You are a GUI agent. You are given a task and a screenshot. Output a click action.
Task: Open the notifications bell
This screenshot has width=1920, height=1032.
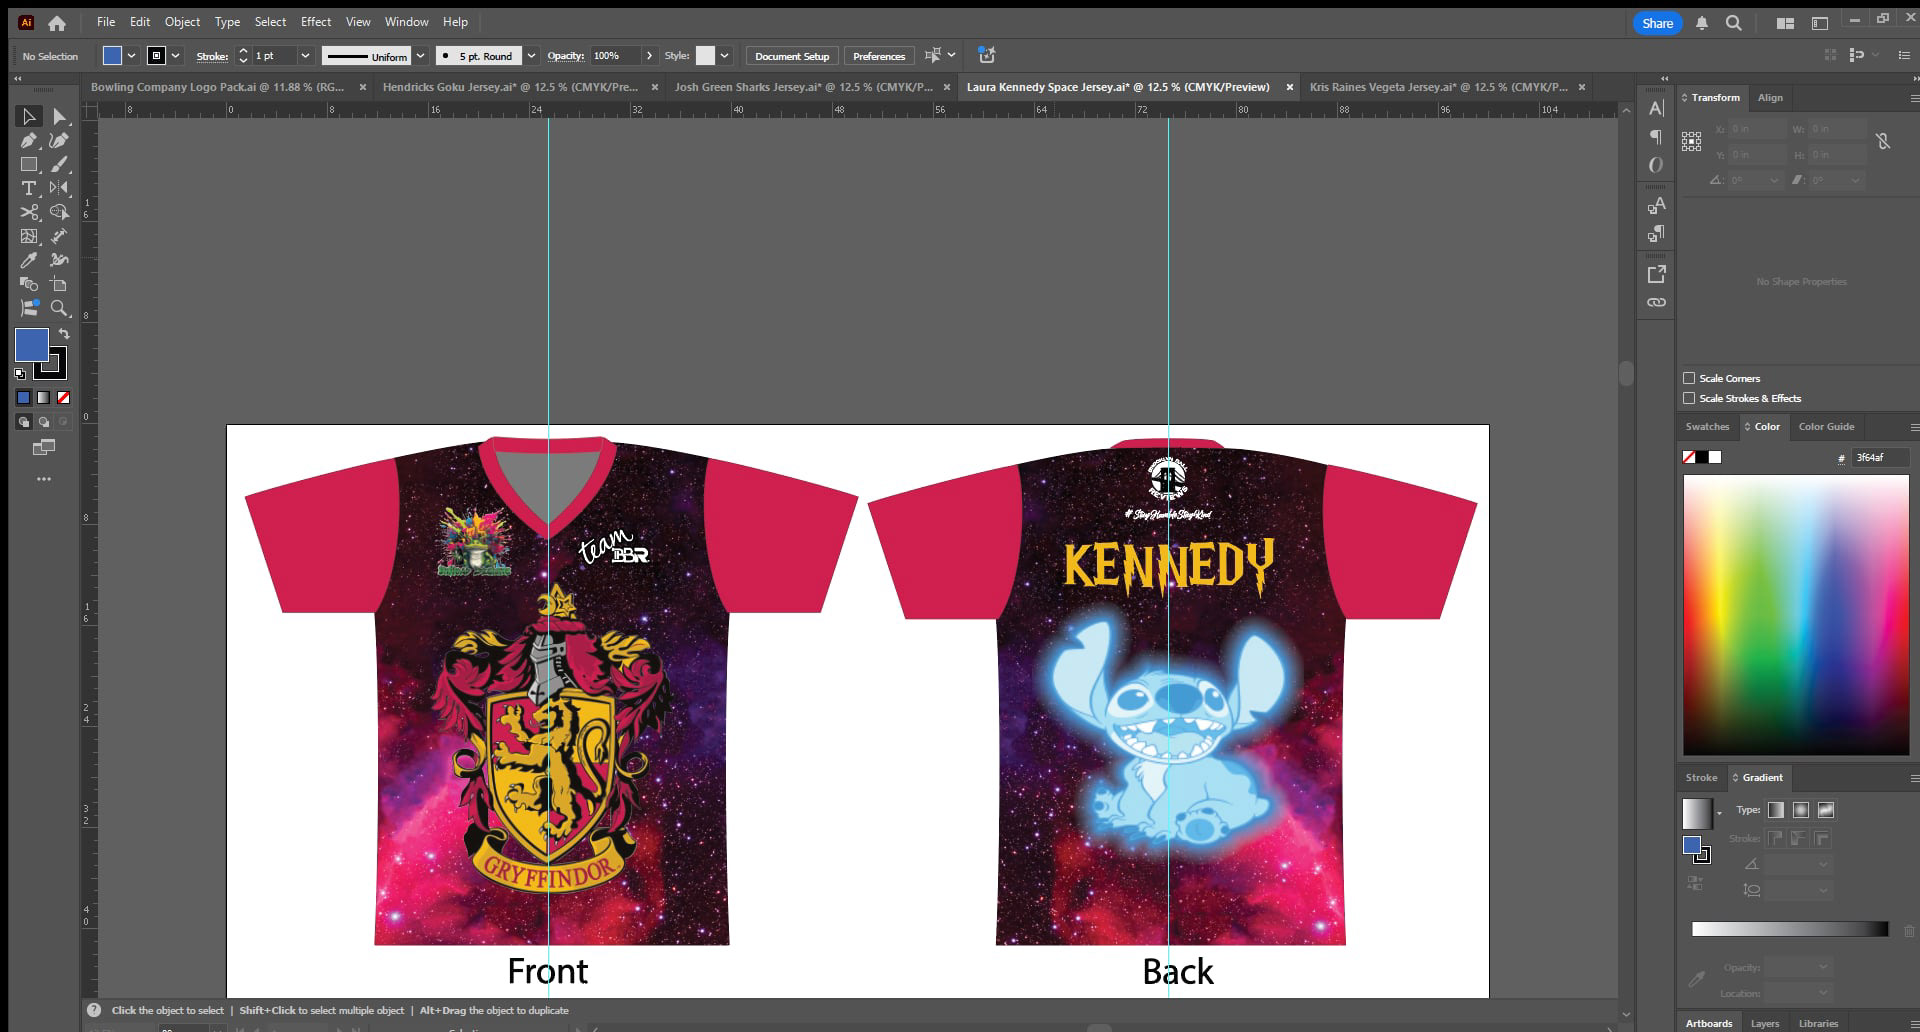1701,23
